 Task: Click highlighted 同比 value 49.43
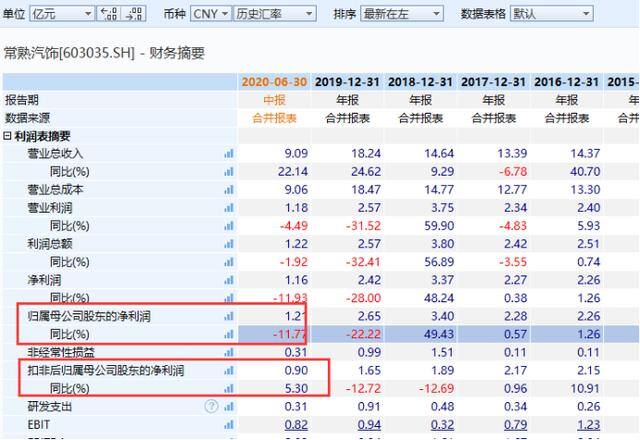point(439,334)
